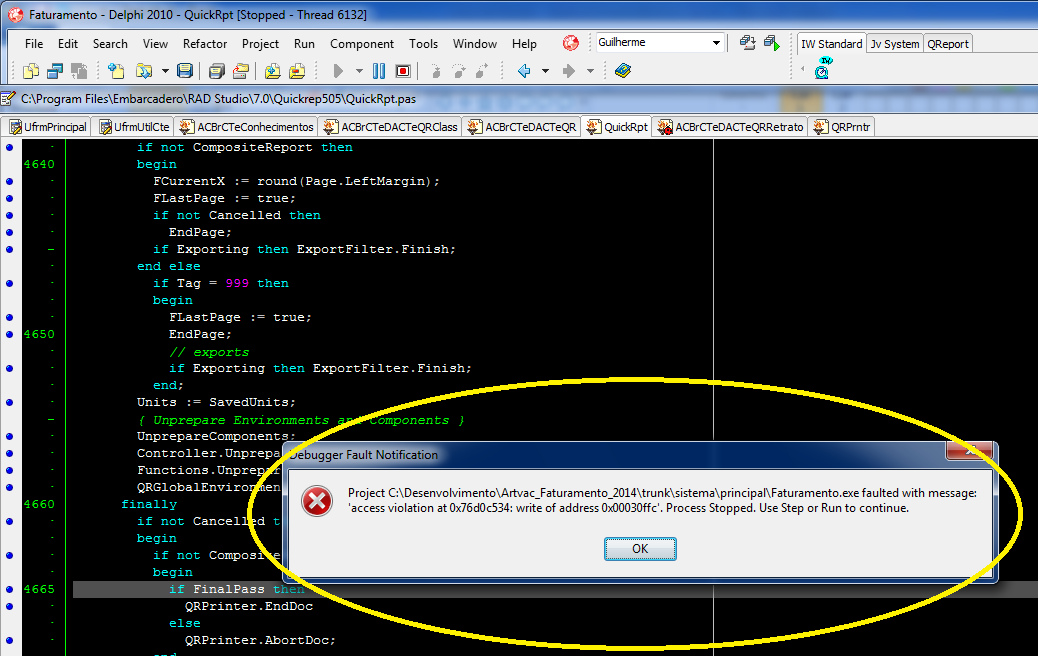
Task: Open the Guilherme desktop layout dropdown
Action: pos(716,43)
